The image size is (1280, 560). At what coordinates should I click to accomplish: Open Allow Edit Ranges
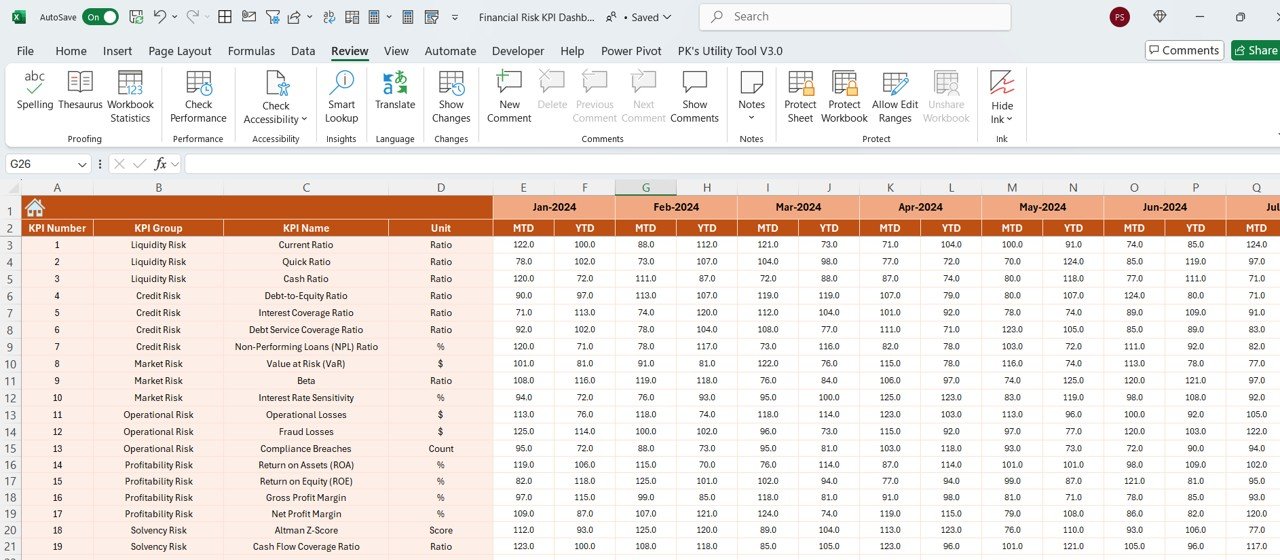(895, 97)
